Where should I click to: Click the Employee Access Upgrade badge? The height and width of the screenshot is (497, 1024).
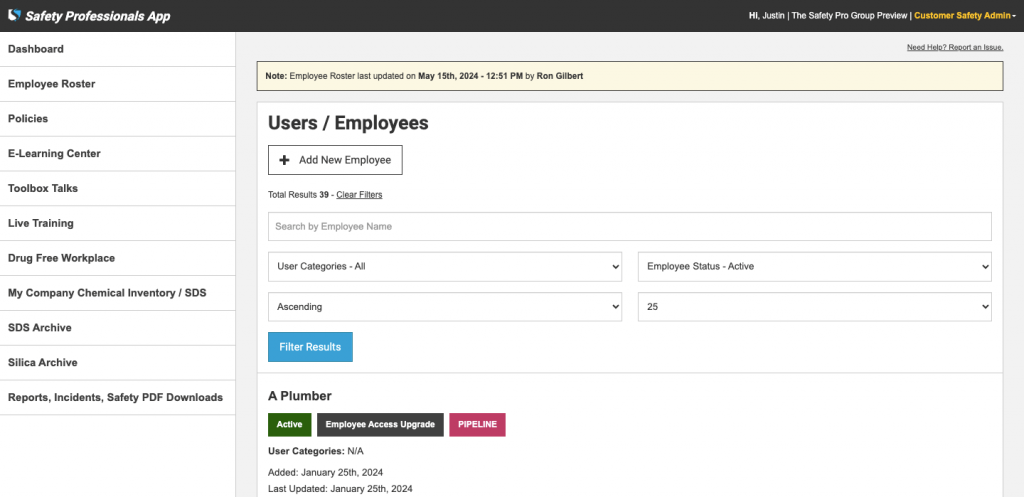point(380,425)
